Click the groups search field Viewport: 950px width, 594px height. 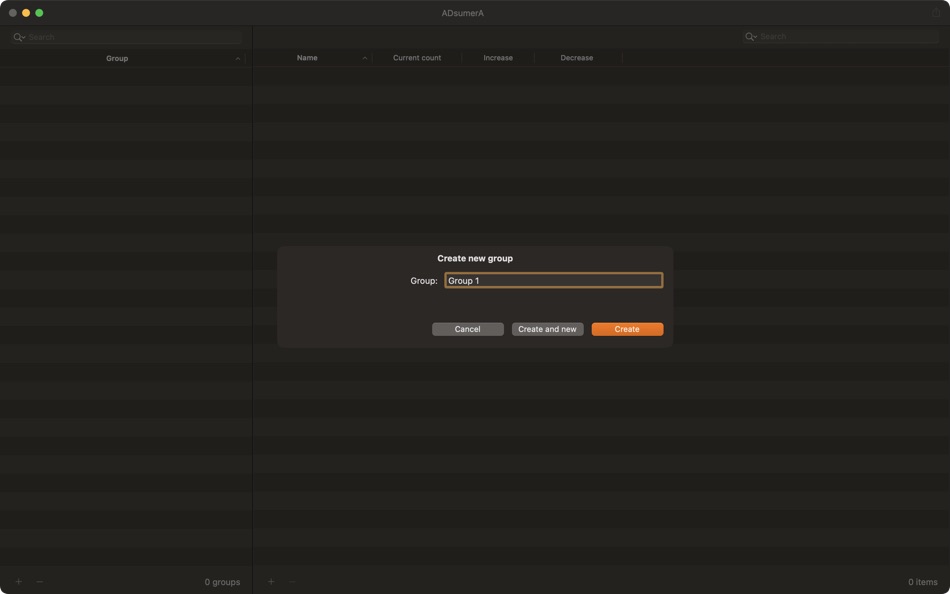(x=126, y=37)
